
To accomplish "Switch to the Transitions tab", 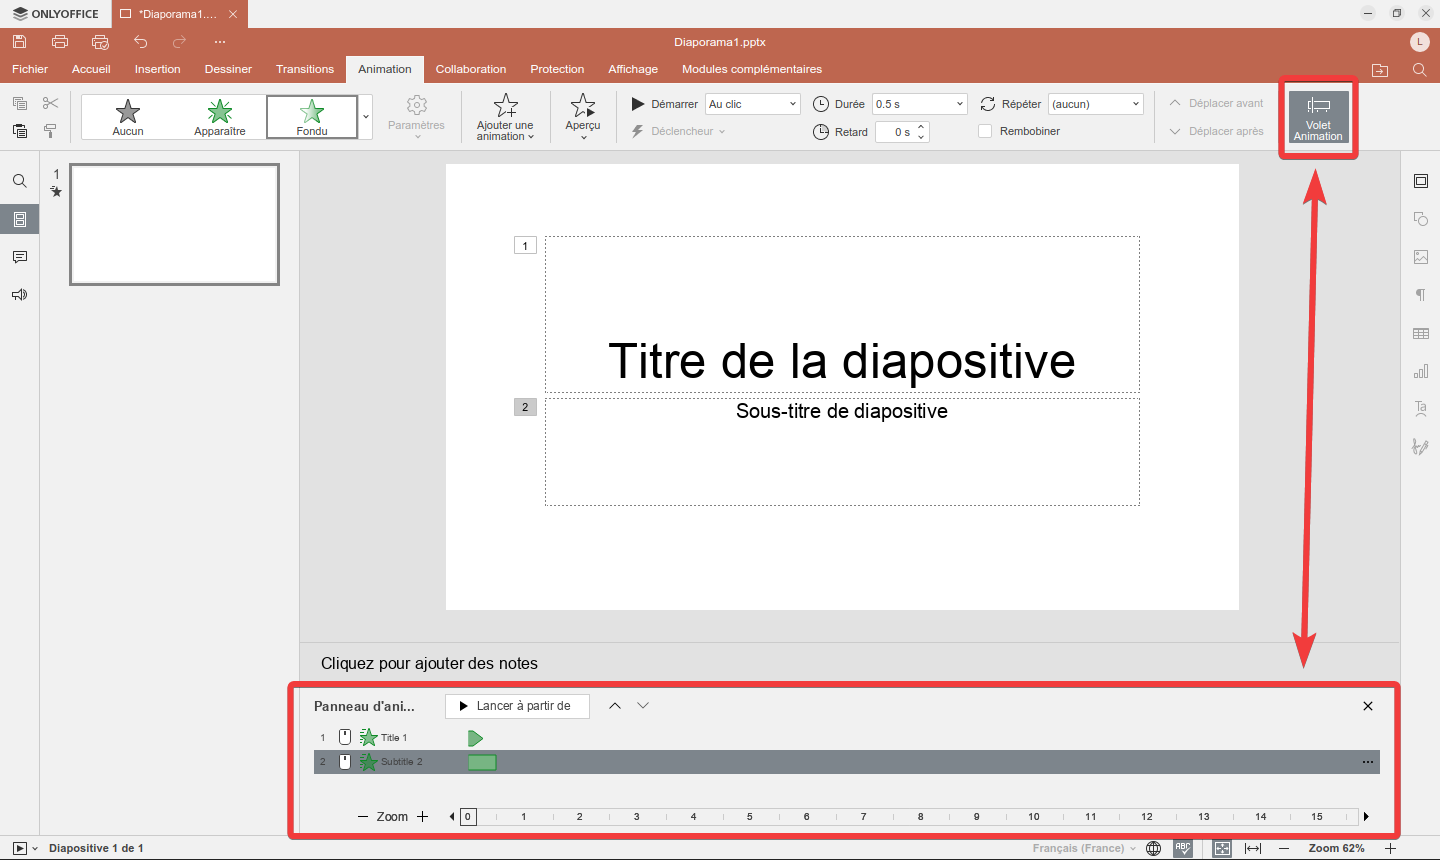I will [x=305, y=69].
